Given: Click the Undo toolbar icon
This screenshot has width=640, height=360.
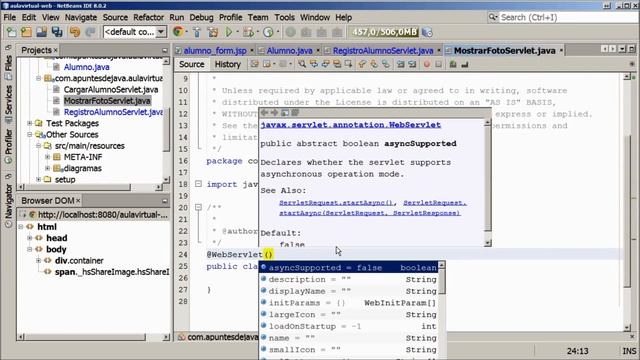Looking at the screenshot, I should point(75,32).
